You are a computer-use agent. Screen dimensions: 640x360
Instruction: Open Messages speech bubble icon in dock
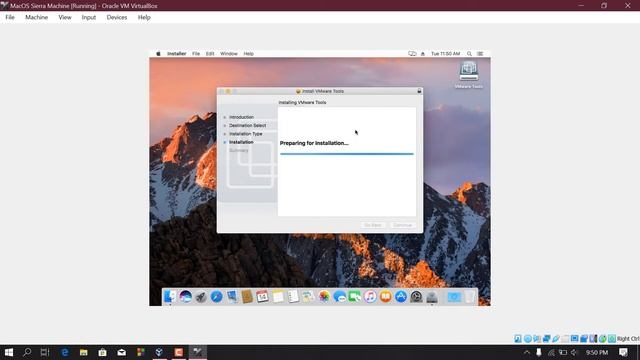340,297
